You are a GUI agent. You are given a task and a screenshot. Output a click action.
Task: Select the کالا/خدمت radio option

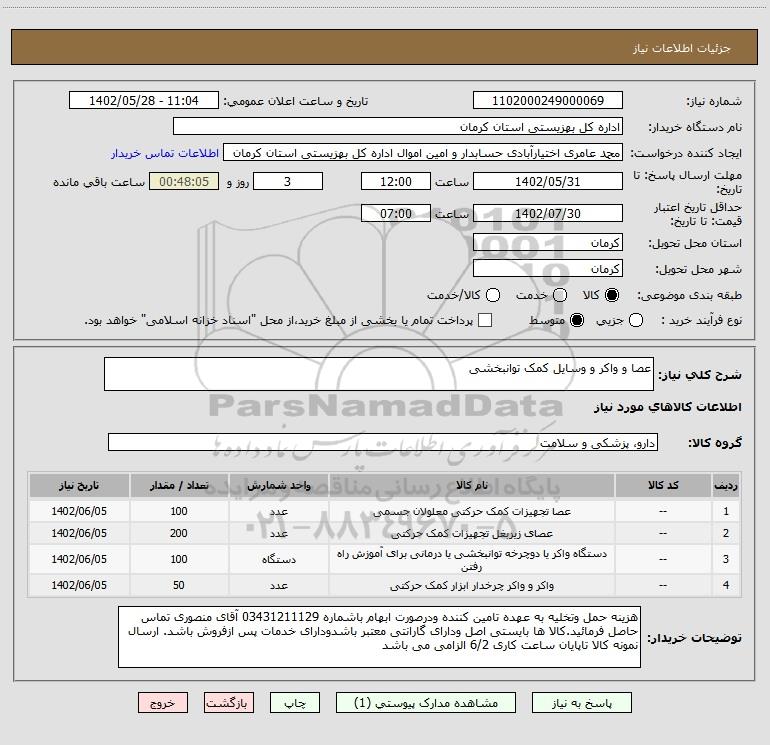coord(493,295)
